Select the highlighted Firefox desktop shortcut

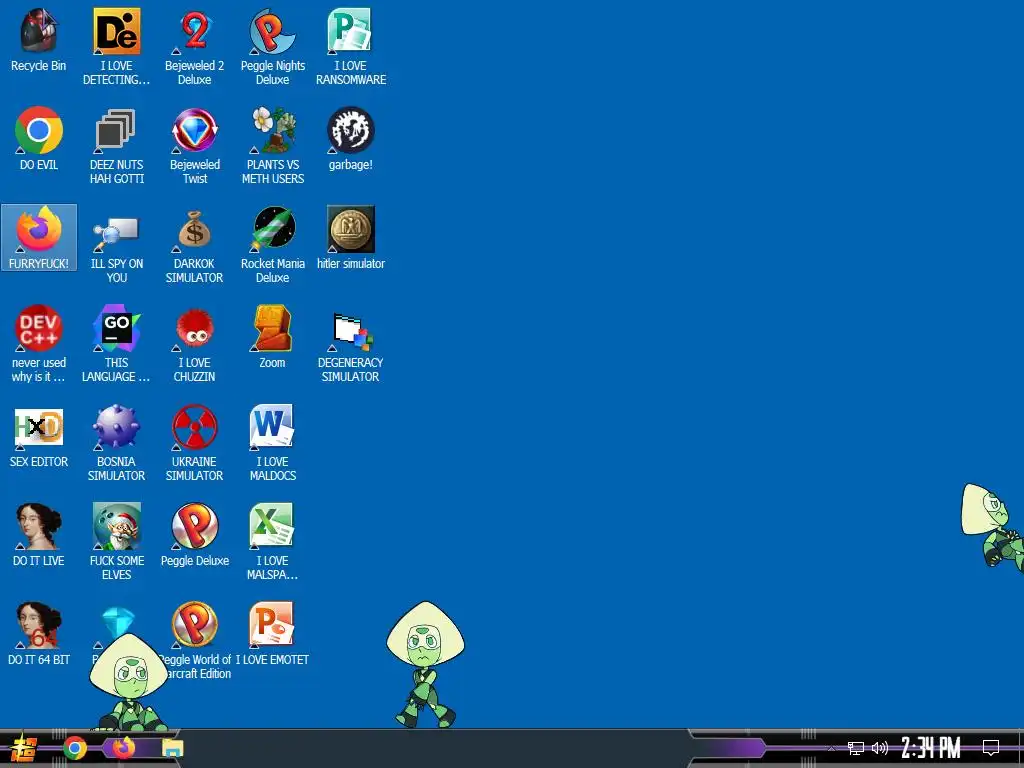(39, 238)
